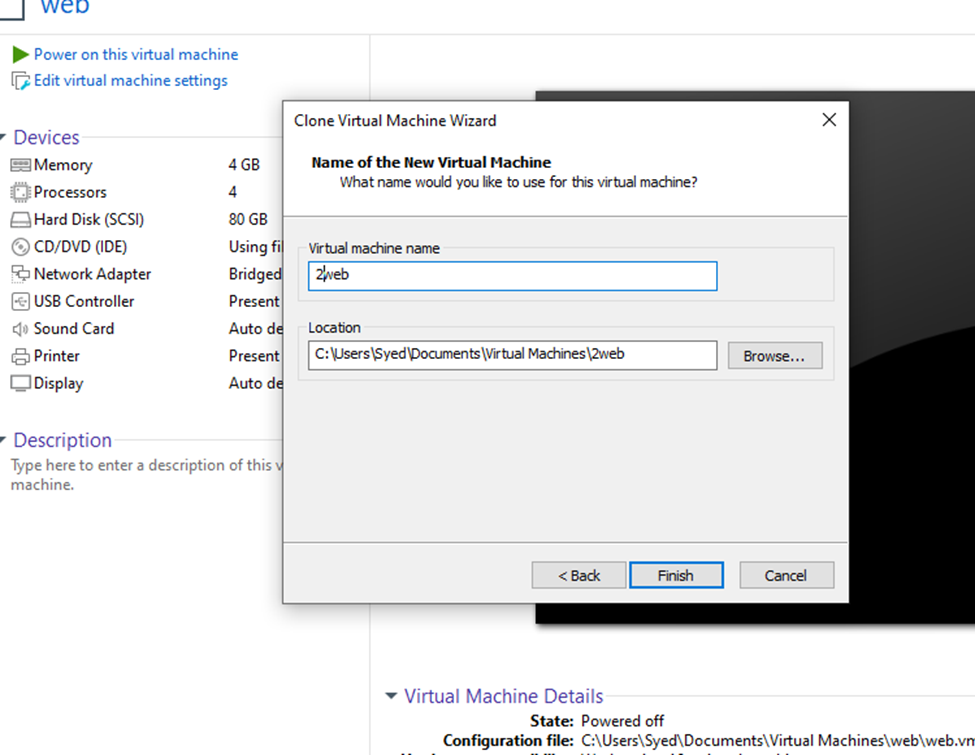Screen dimensions: 975x755
Task: Click the Edit virtual machine settings icon
Action: pos(20,81)
